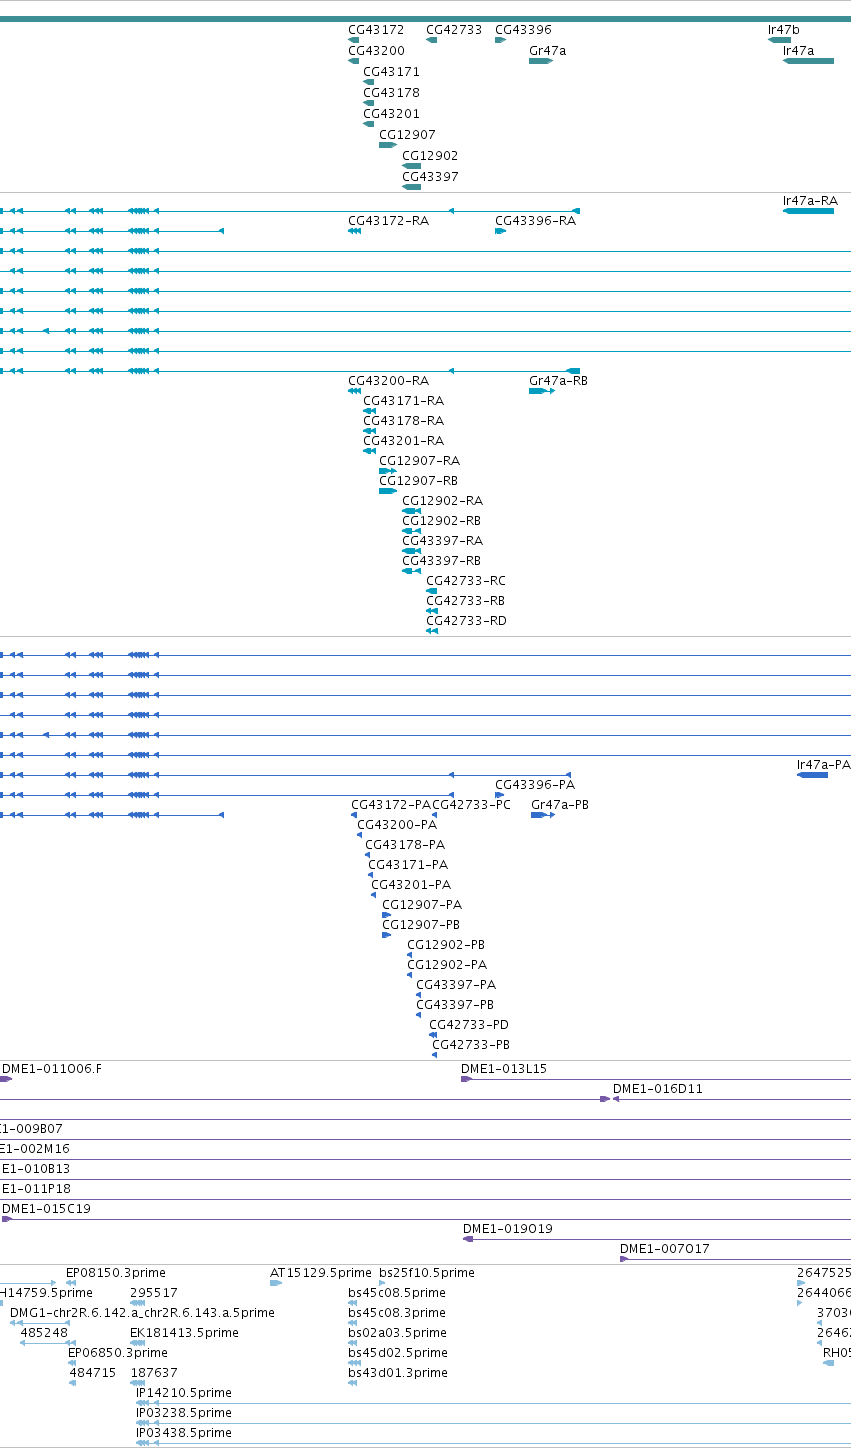Select the Gr47a-RB transcript label
This screenshot has height=1448, width=851.
coord(558,381)
